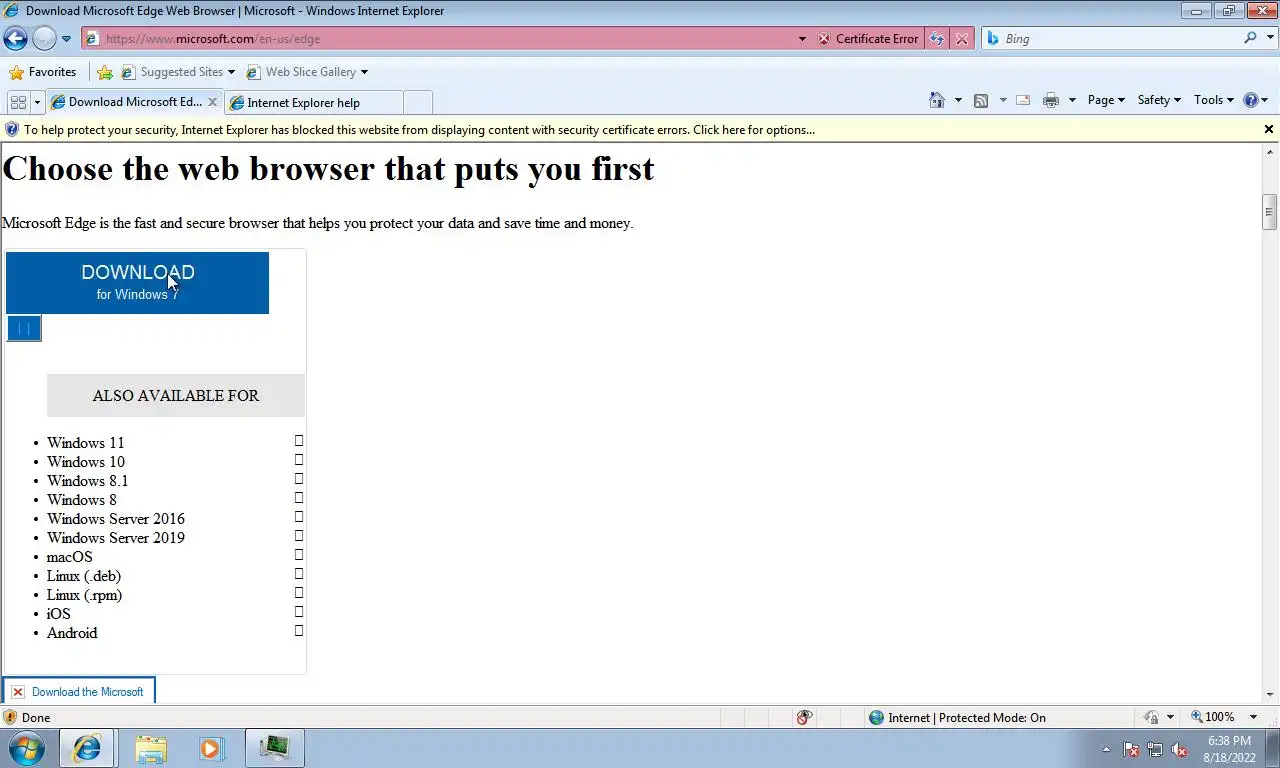Click the search magnifier icon
1280x768 pixels.
tap(1250, 38)
